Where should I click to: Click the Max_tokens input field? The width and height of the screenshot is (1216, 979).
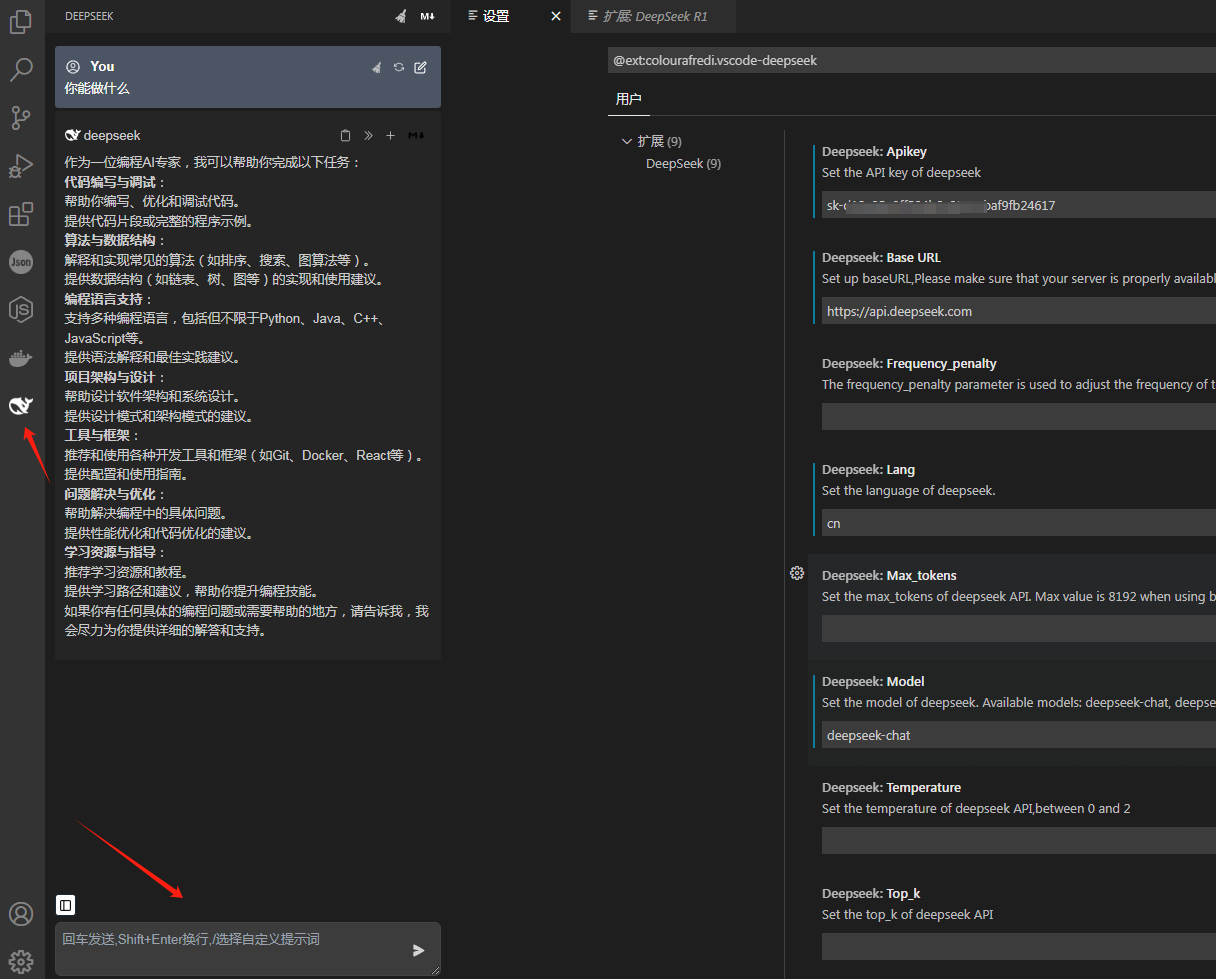click(x=1019, y=628)
